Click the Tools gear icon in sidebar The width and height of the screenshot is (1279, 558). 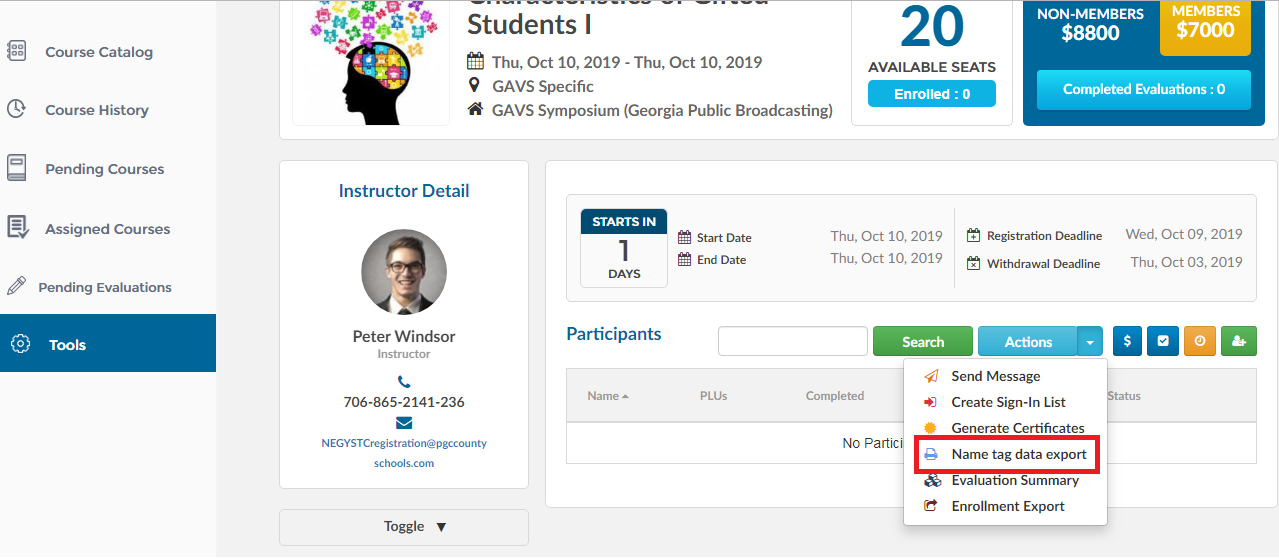pos(20,344)
